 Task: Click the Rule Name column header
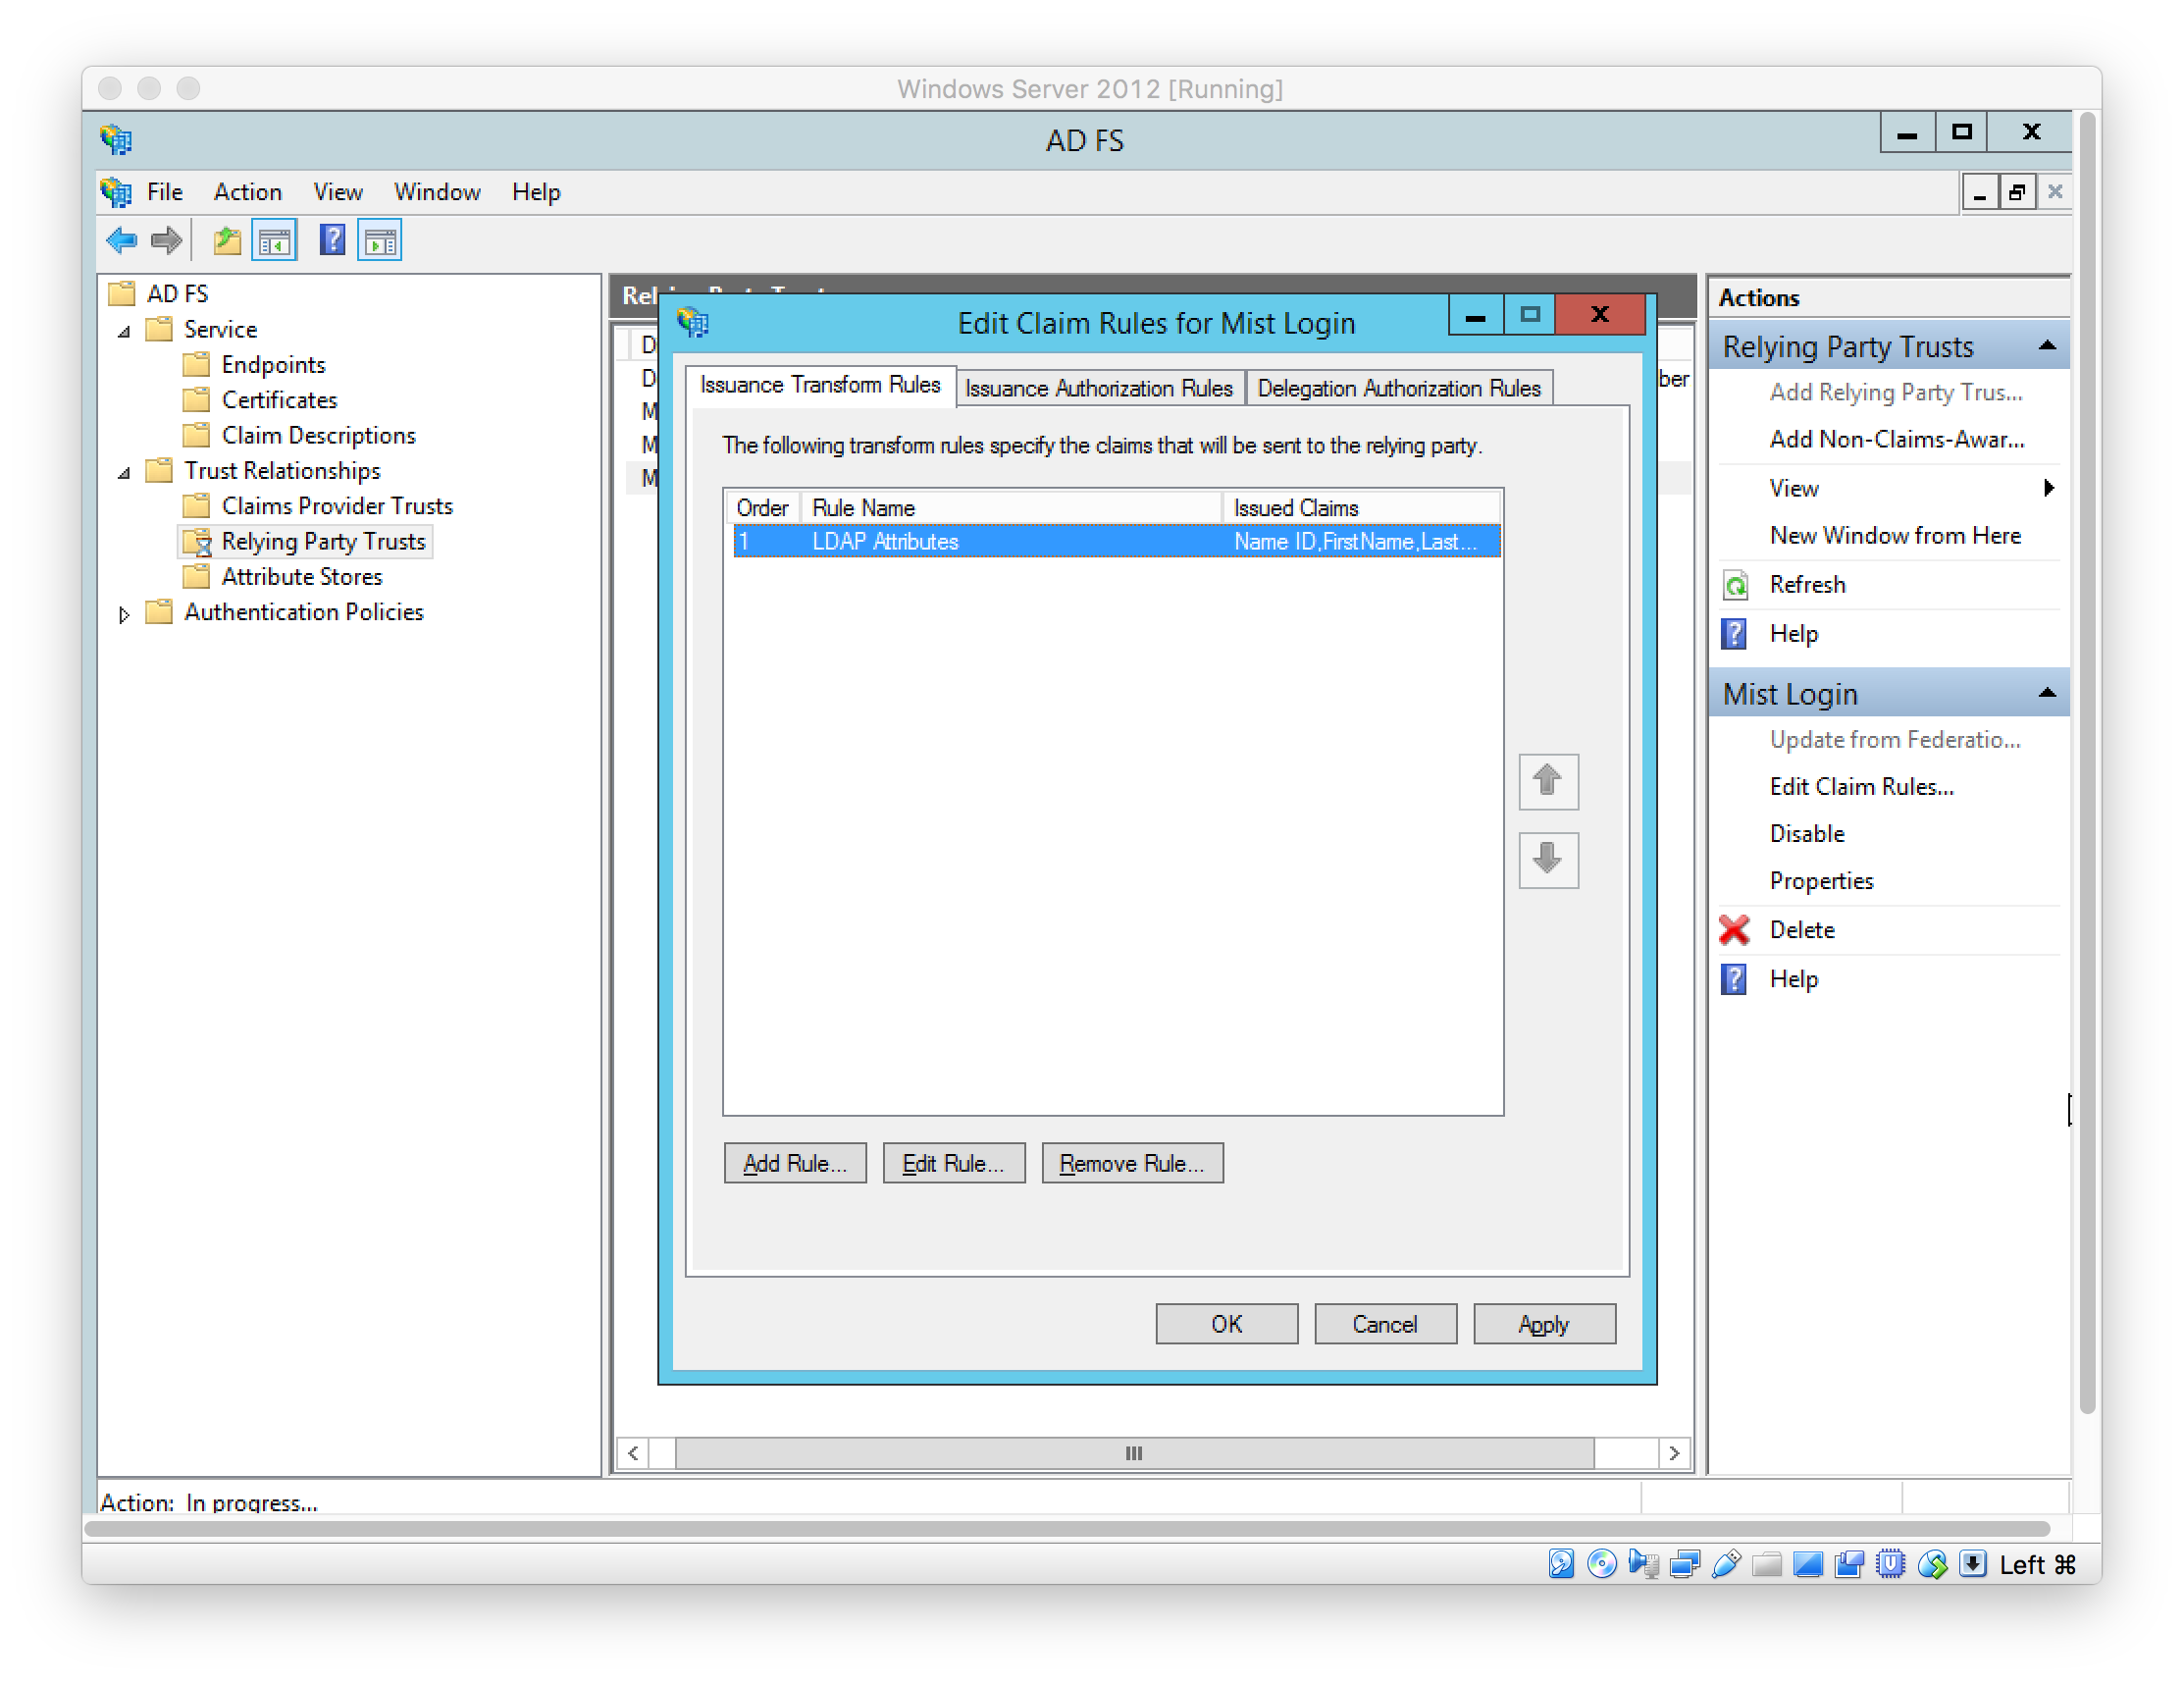(x=1011, y=507)
